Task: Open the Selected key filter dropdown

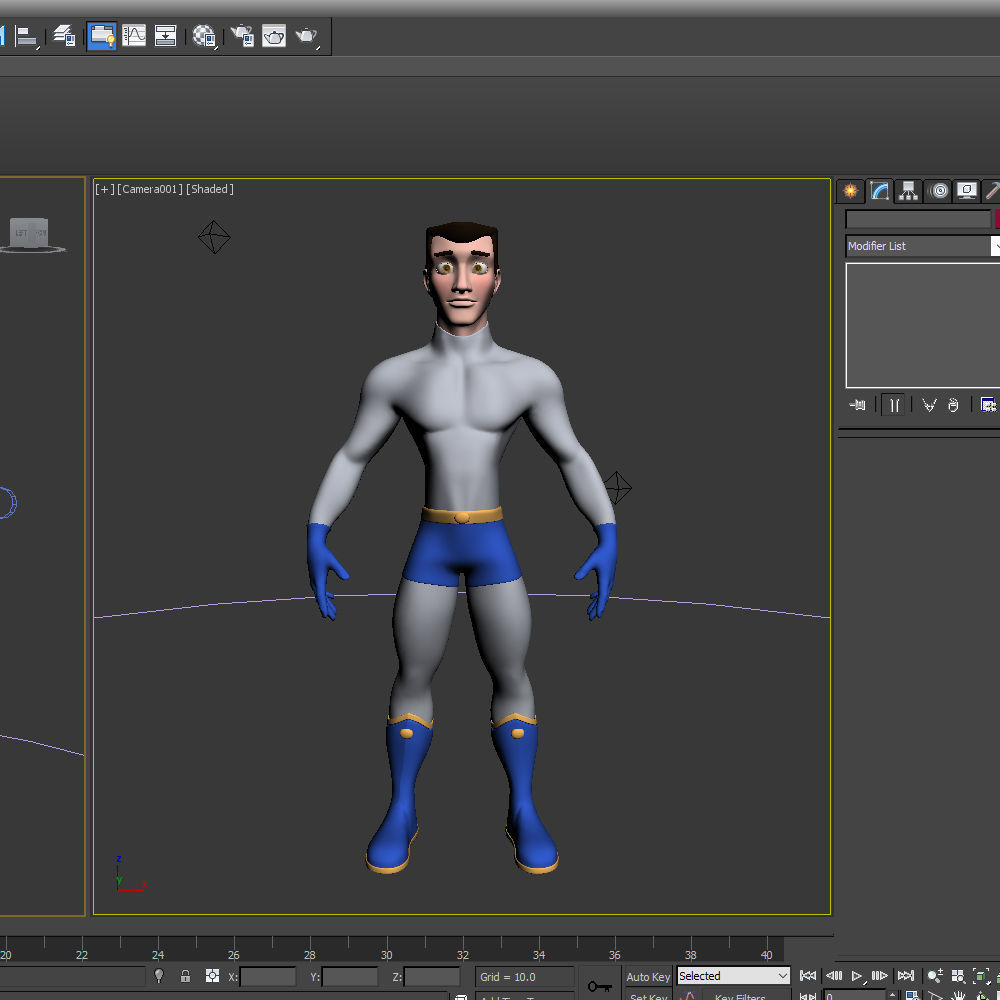Action: [x=733, y=976]
